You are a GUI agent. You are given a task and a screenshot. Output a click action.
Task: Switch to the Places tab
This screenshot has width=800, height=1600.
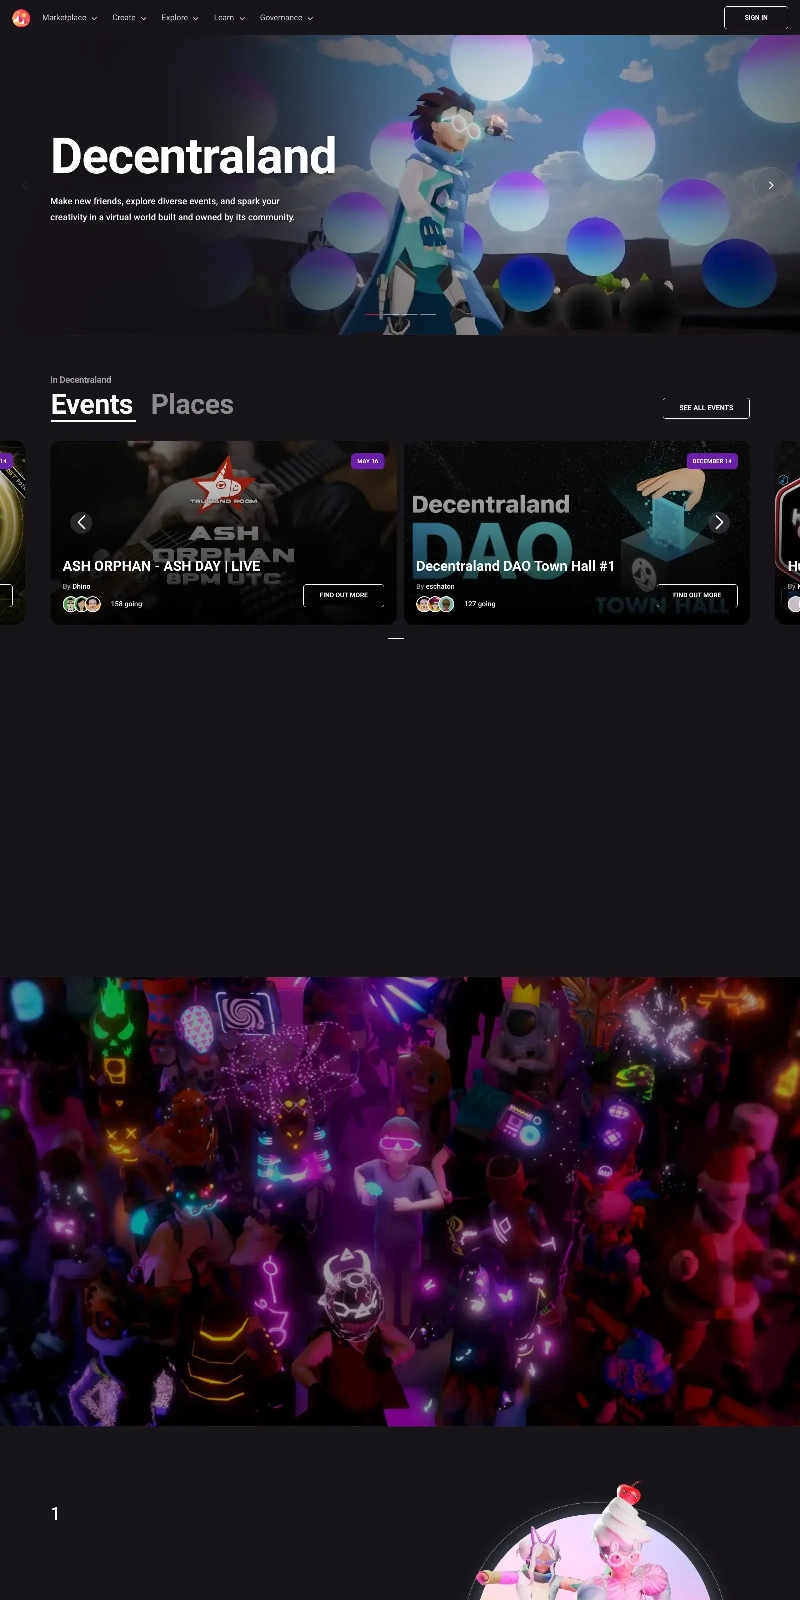pos(192,405)
